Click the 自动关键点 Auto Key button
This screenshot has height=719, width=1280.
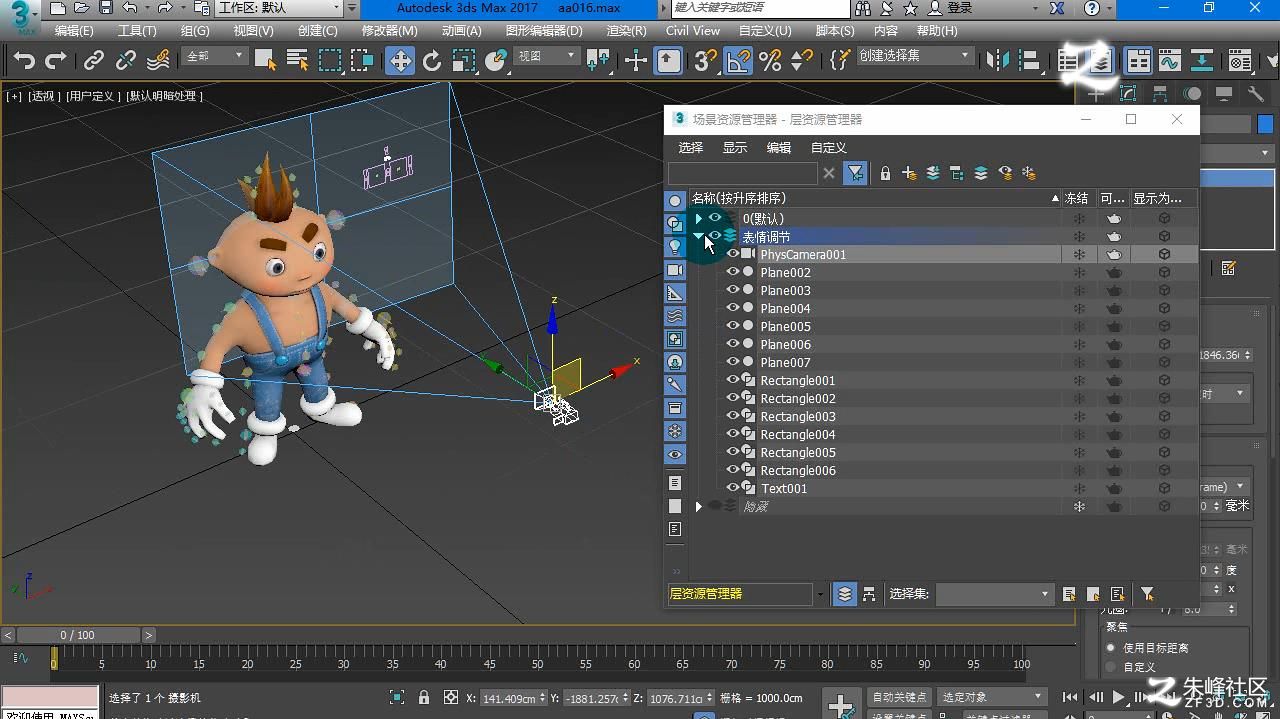click(x=899, y=697)
